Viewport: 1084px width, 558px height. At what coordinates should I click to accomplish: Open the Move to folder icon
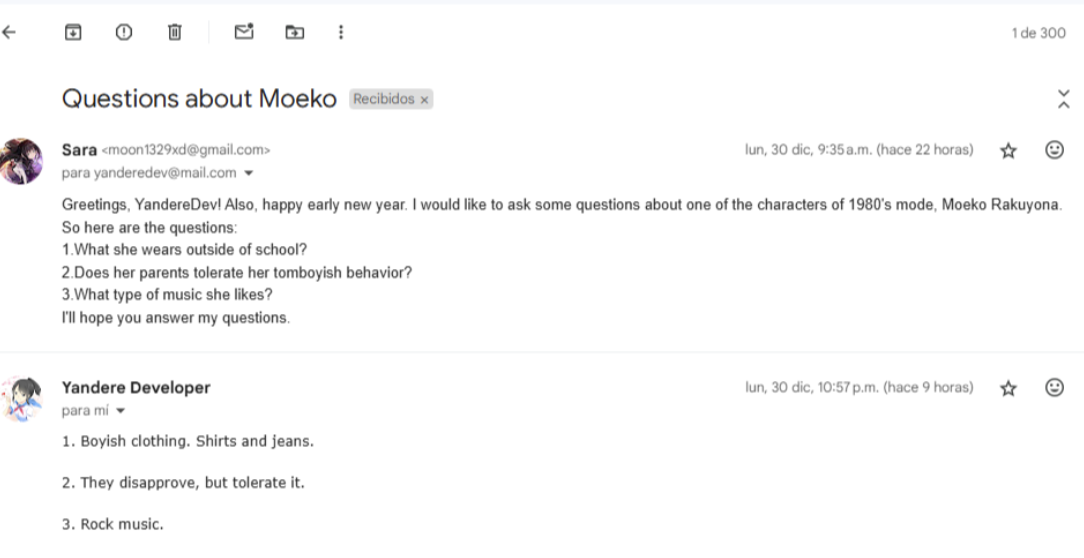click(294, 33)
